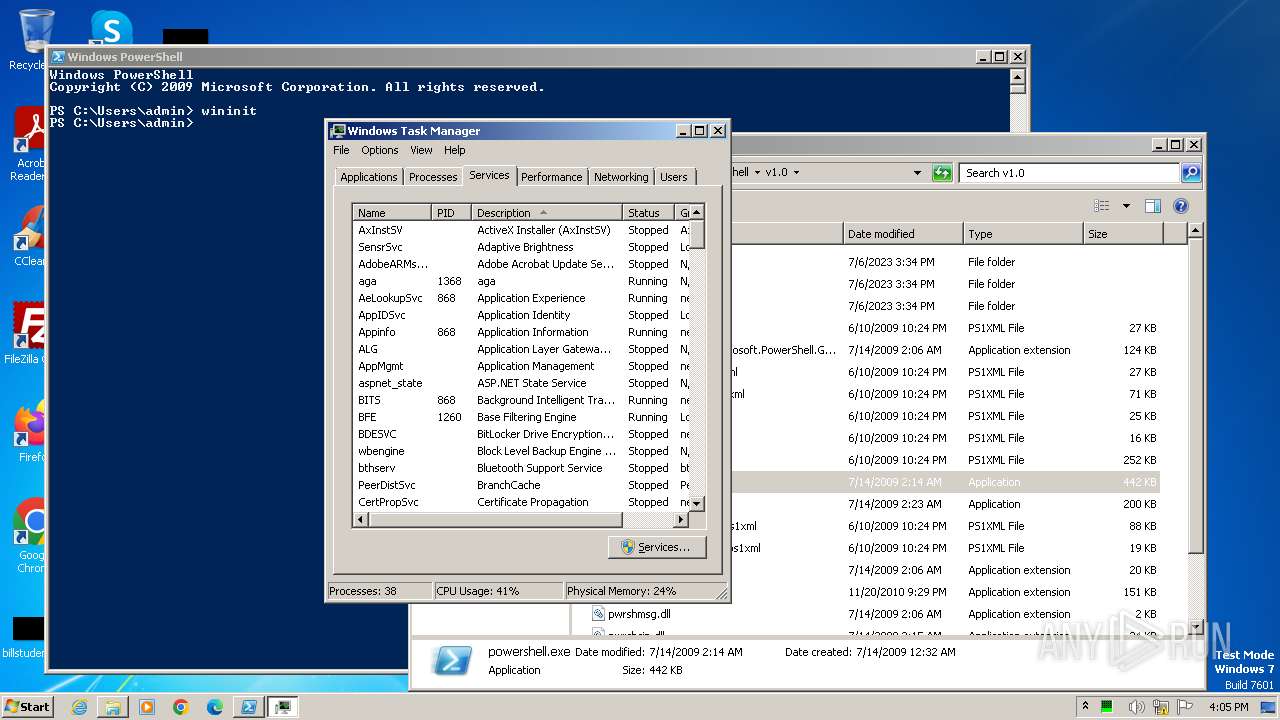
Task: Sort files by Size column
Action: [1124, 234]
